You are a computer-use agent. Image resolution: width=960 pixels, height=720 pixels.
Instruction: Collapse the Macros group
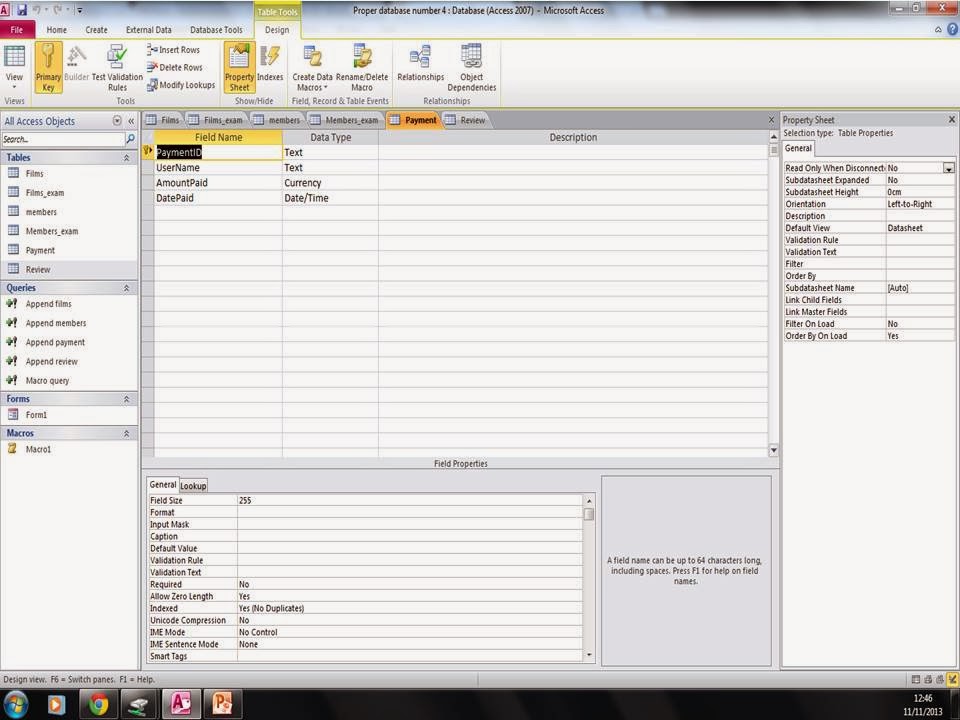click(127, 433)
